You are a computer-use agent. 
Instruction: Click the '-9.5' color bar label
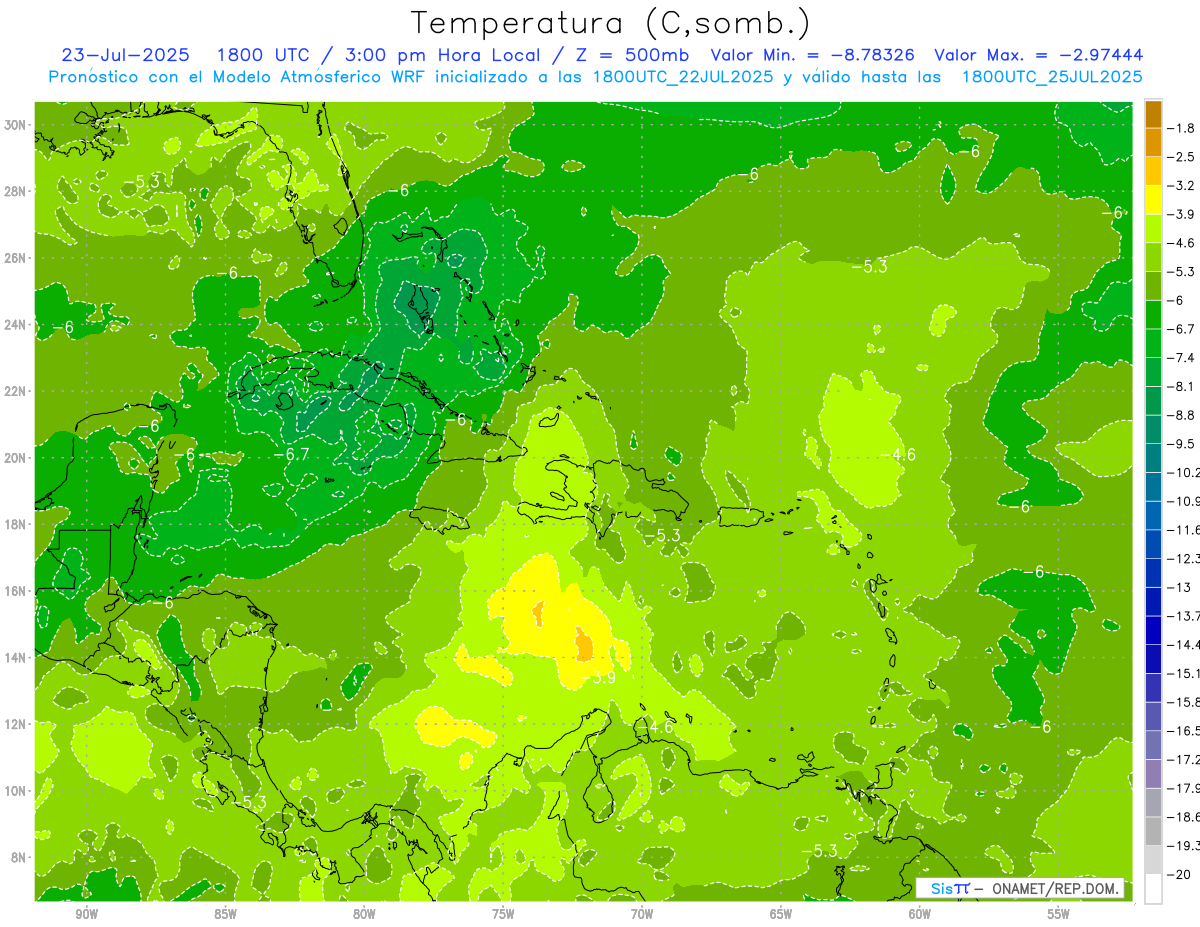pos(1183,444)
